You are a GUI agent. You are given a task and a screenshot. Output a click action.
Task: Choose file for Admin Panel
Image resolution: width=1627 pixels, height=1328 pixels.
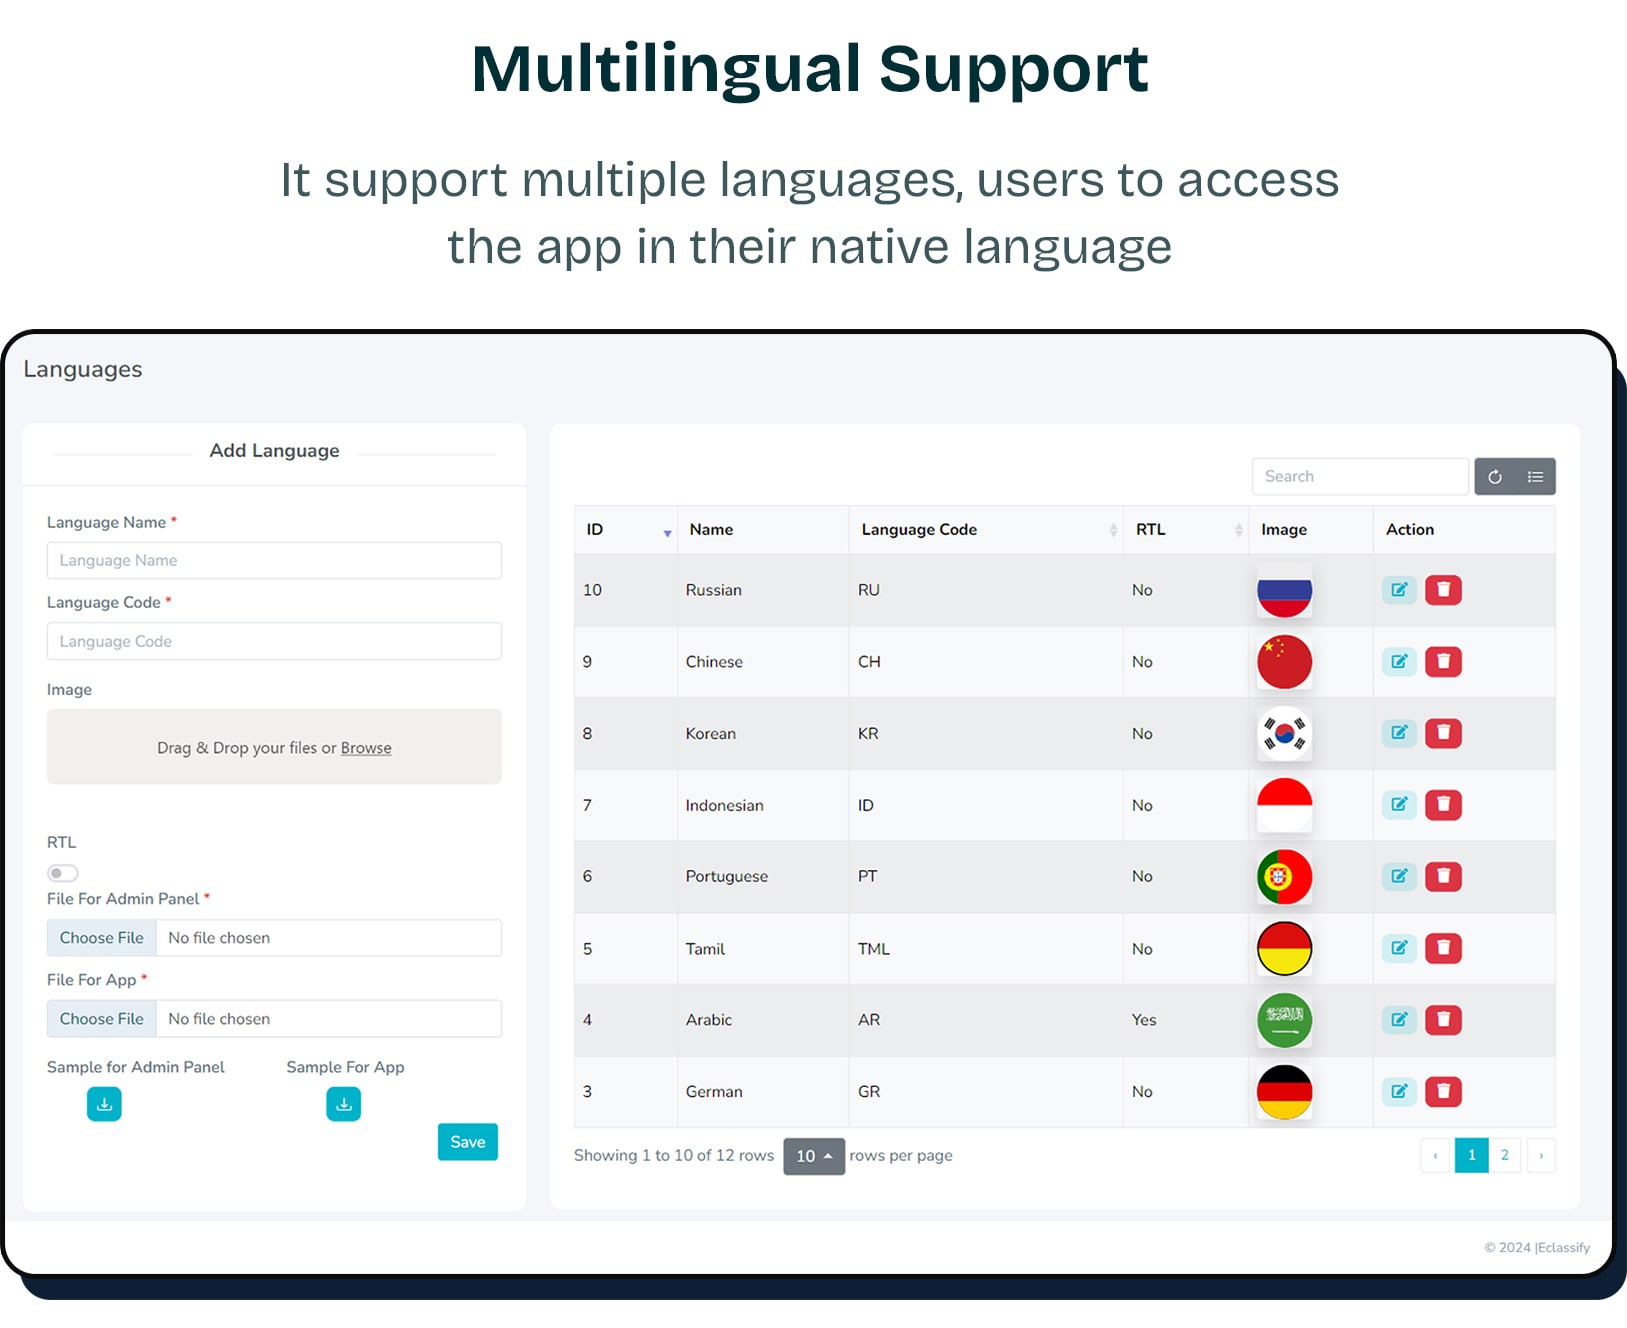102,938
